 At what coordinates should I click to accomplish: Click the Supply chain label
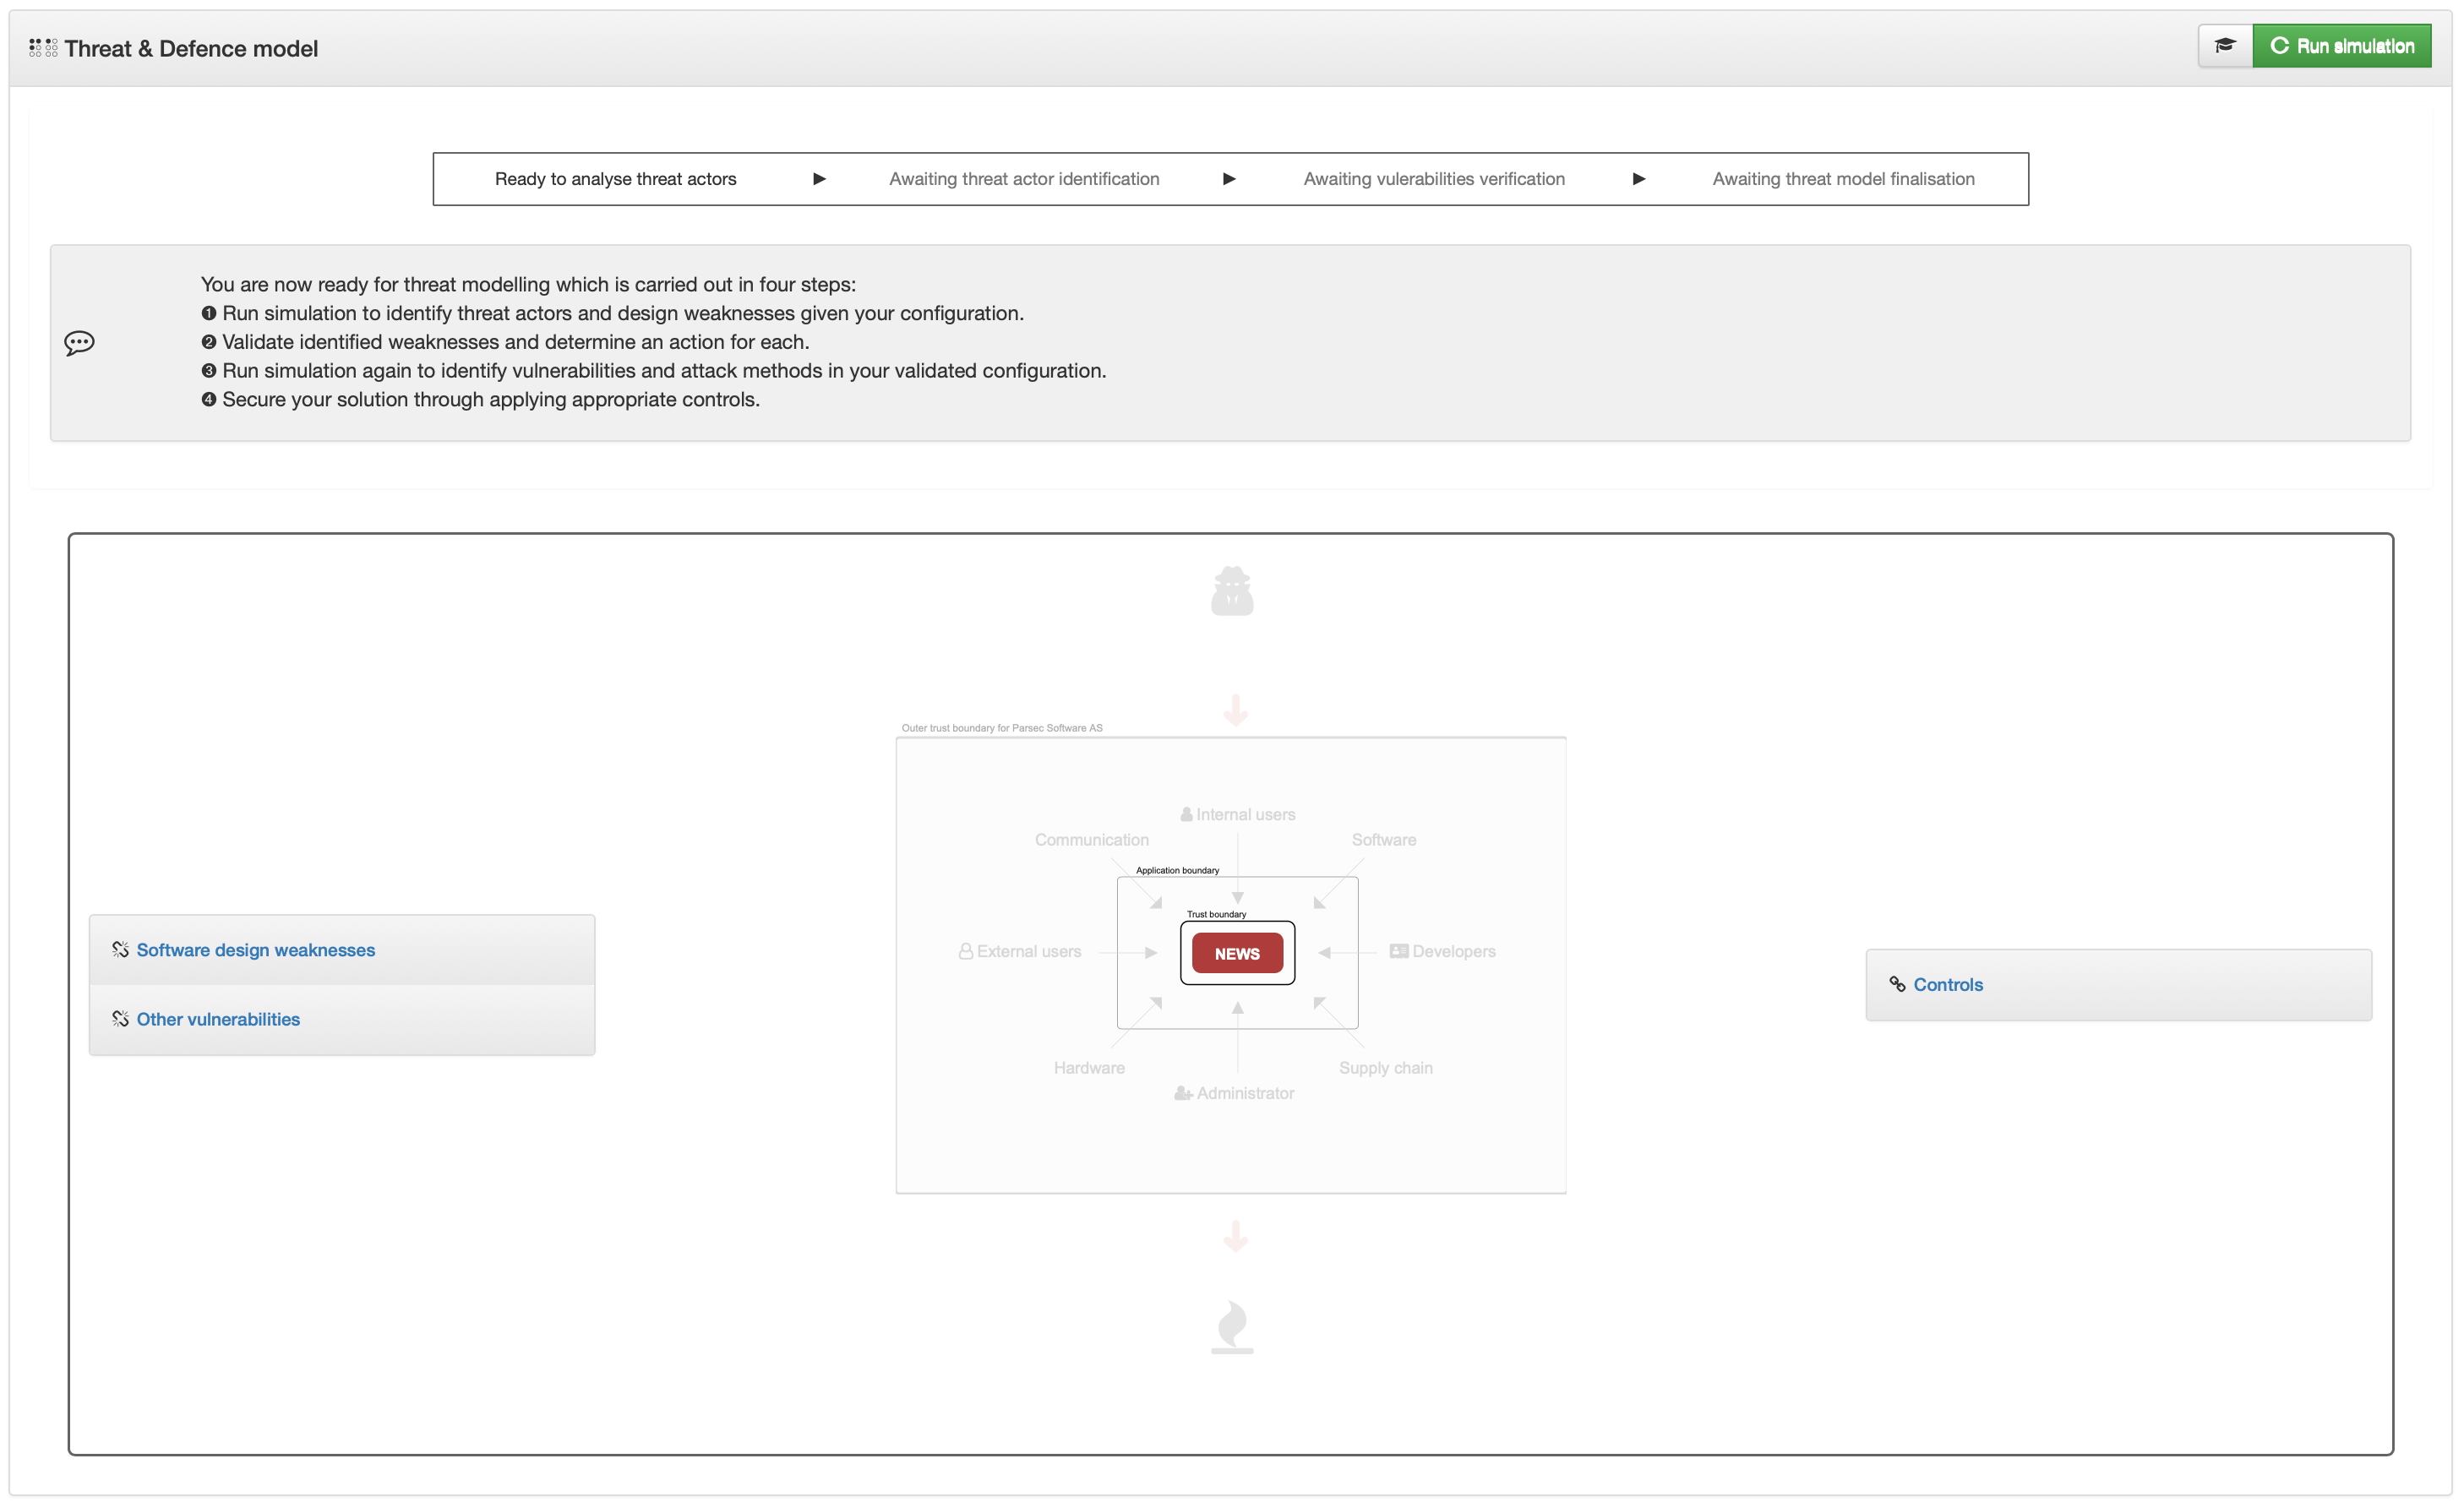(x=1385, y=1068)
